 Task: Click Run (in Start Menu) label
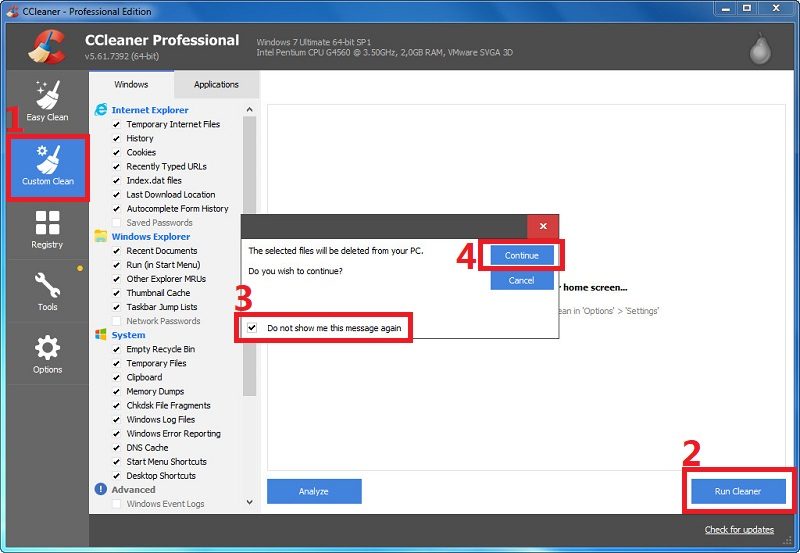point(163,265)
